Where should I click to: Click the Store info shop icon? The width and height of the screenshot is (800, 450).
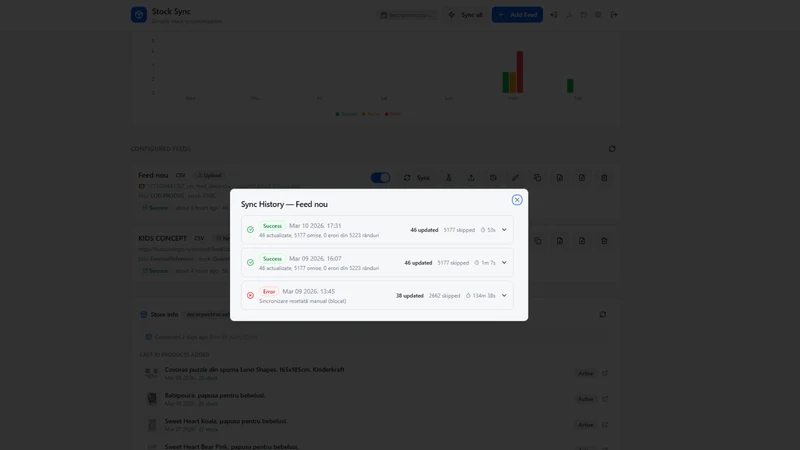(x=144, y=314)
